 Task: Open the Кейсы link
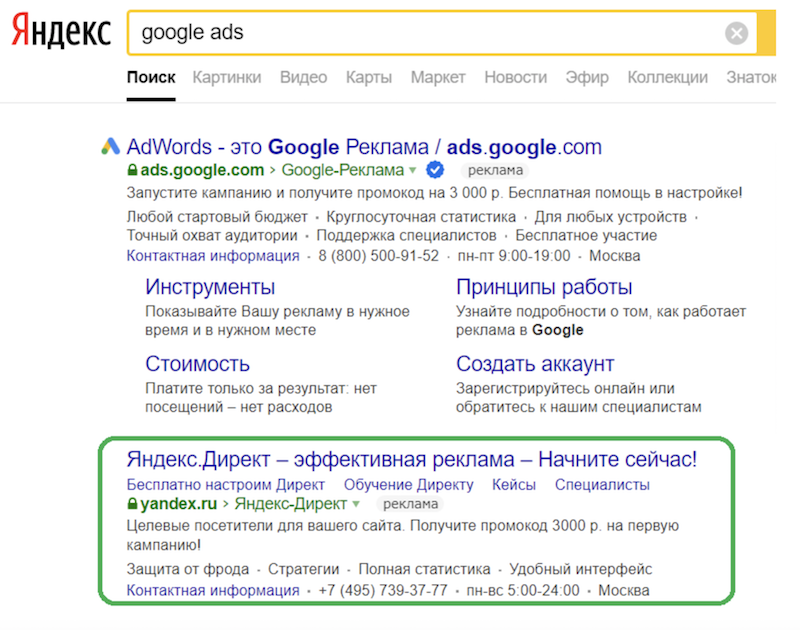click(x=514, y=484)
